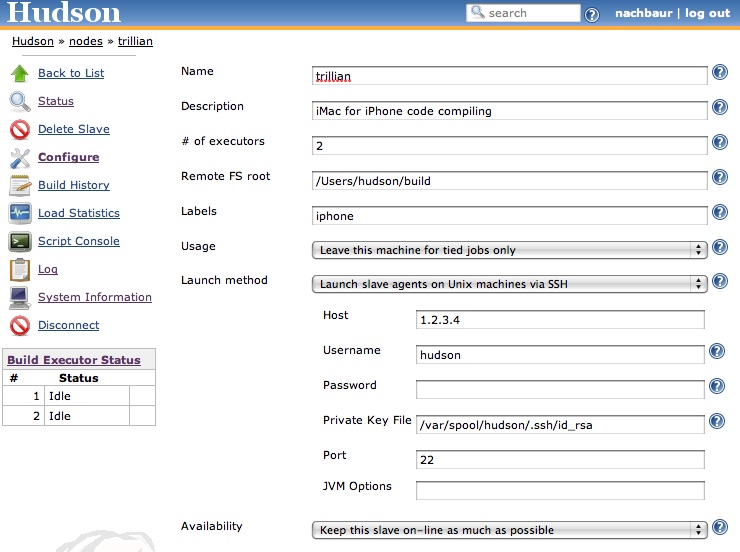
Task: Open help for the Name field
Action: [720, 72]
